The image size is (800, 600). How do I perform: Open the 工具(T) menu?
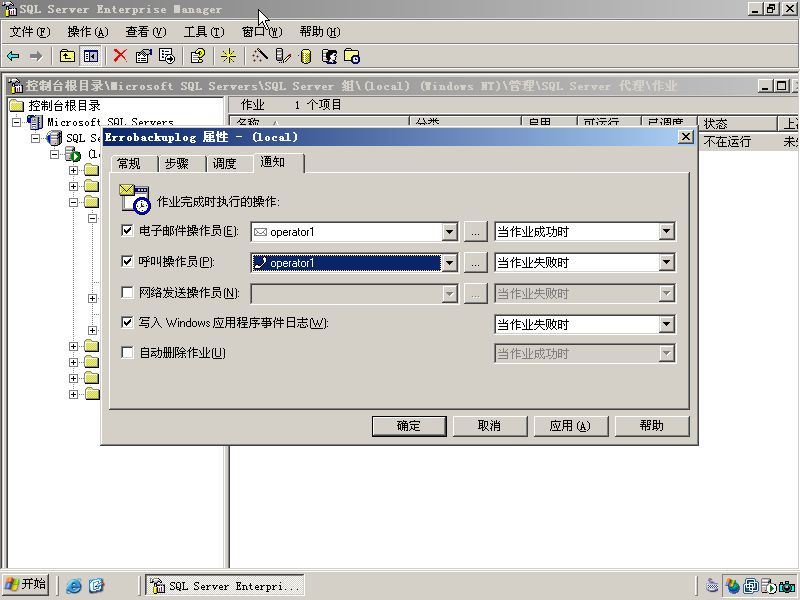click(204, 32)
